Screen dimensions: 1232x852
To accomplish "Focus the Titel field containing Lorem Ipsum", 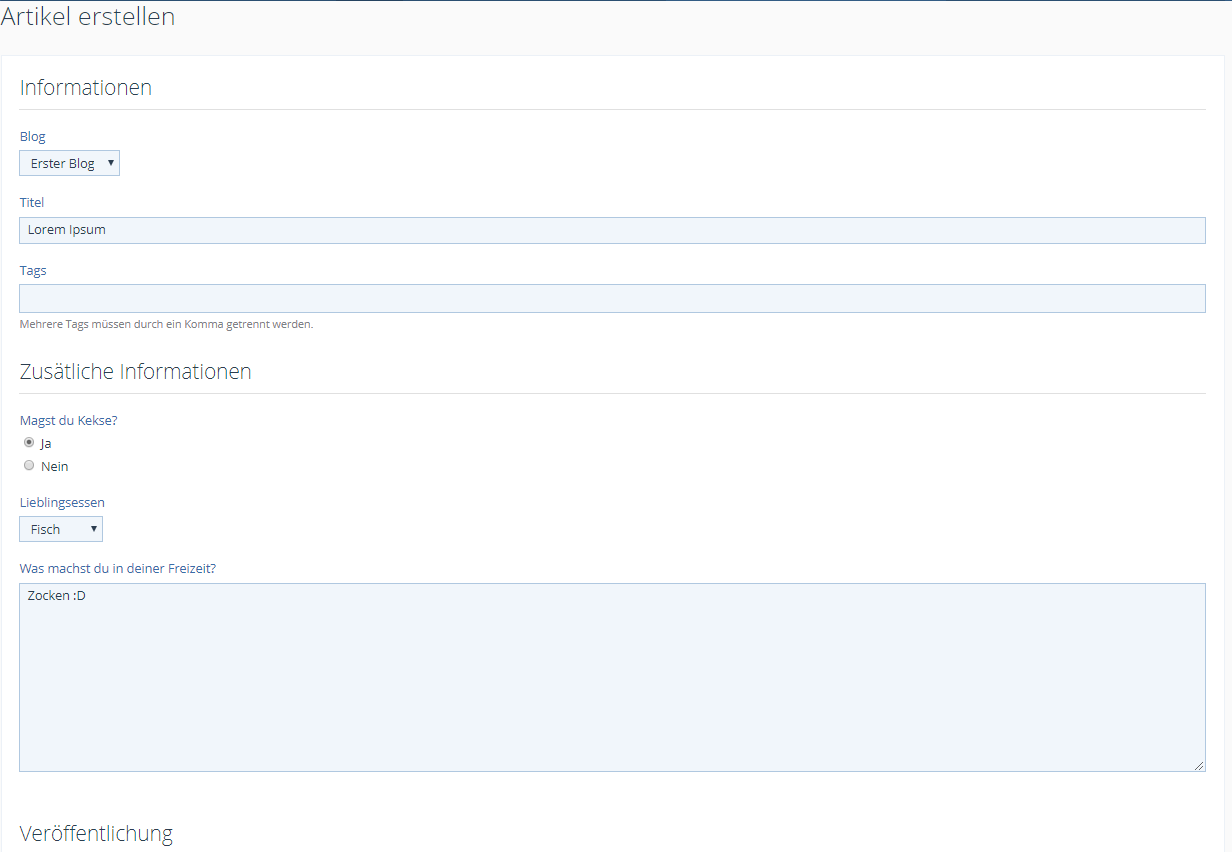I will click(612, 230).
